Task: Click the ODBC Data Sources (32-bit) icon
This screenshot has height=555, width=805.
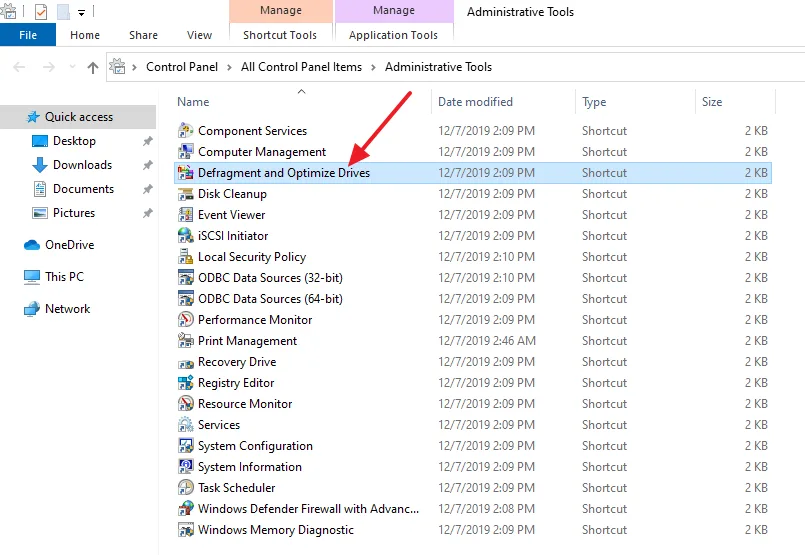Action: pos(185,278)
